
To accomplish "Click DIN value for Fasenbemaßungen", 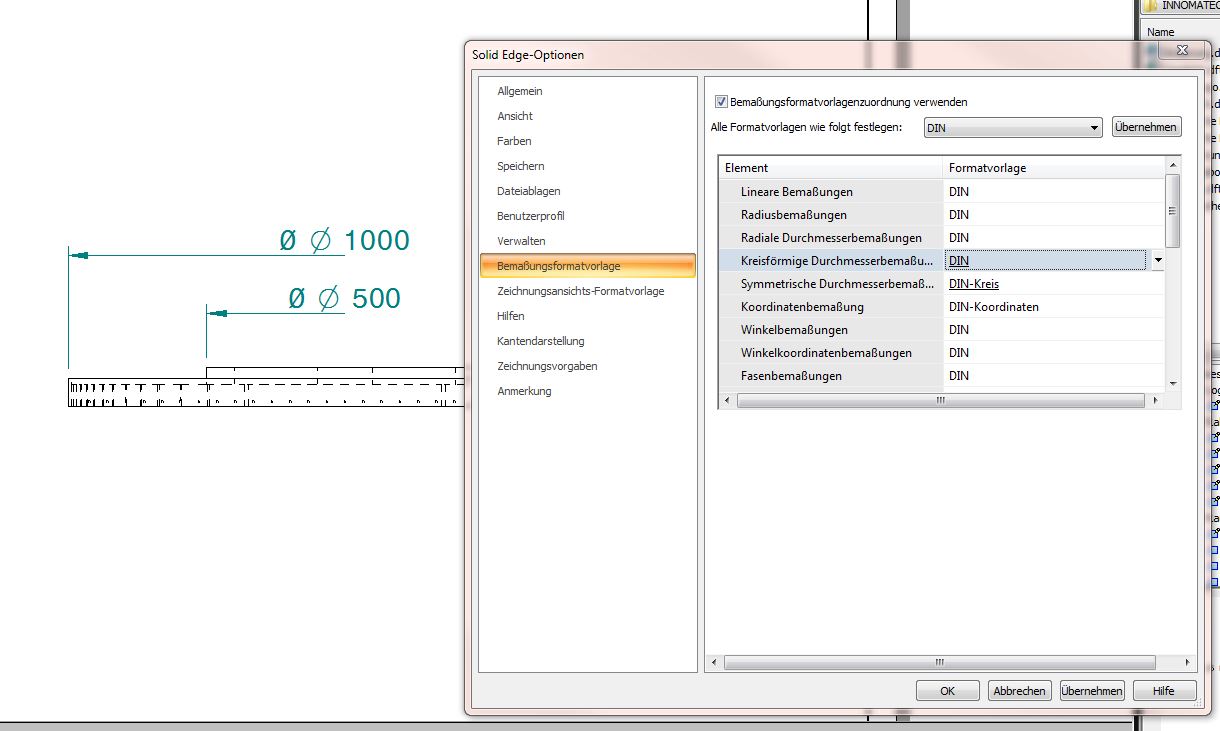I will [x=959, y=375].
